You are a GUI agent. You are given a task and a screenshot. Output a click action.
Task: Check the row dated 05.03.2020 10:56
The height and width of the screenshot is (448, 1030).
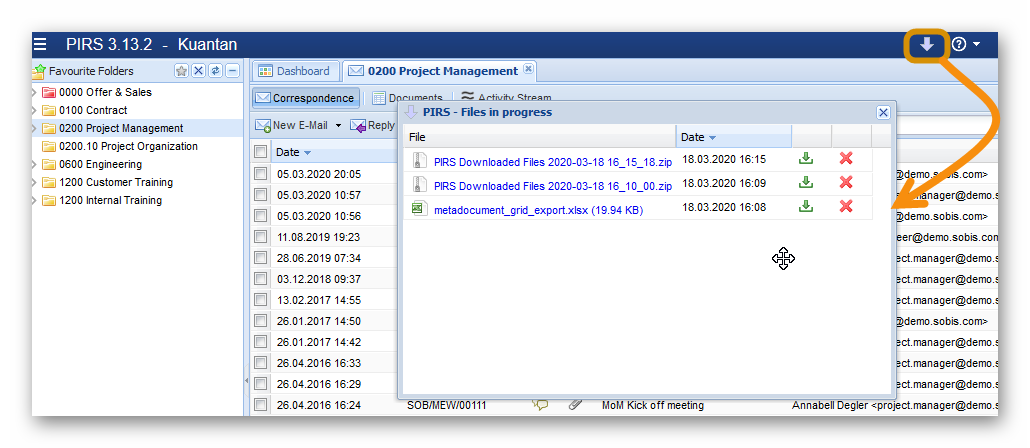(261, 216)
